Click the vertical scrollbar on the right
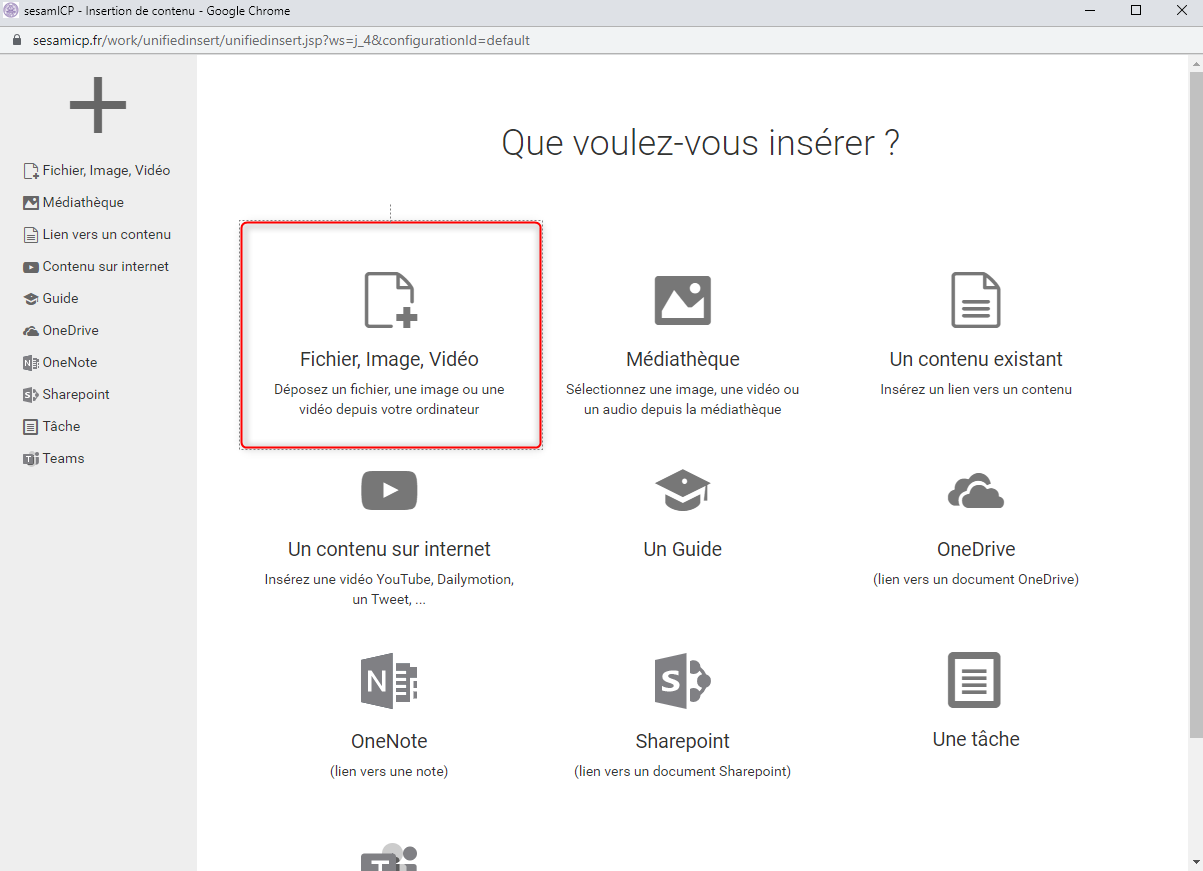 tap(1195, 400)
